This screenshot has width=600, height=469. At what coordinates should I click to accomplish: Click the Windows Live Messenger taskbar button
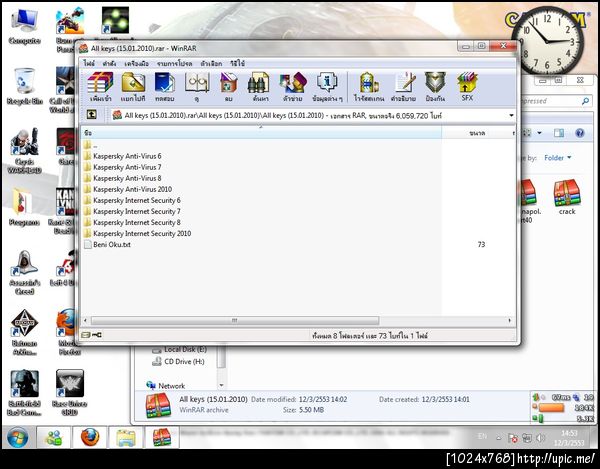point(54,437)
